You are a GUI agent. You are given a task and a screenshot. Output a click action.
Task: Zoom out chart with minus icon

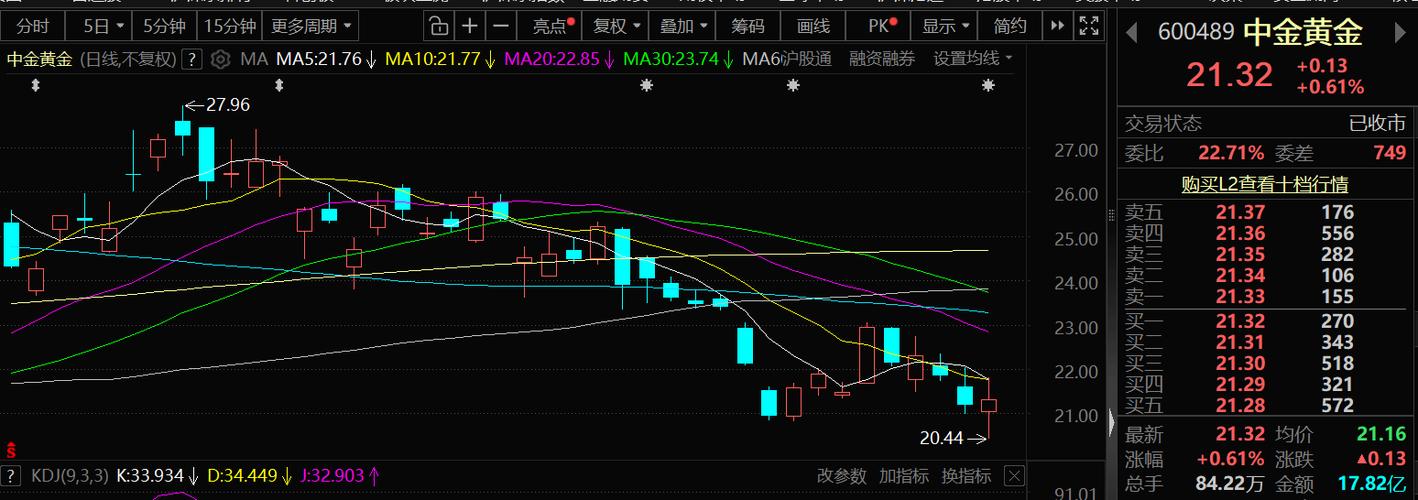pyautogui.click(x=502, y=26)
